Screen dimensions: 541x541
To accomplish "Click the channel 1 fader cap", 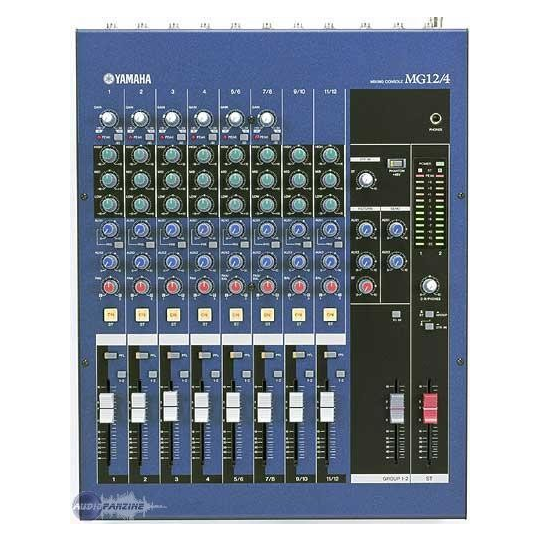I will pyautogui.click(x=107, y=407).
